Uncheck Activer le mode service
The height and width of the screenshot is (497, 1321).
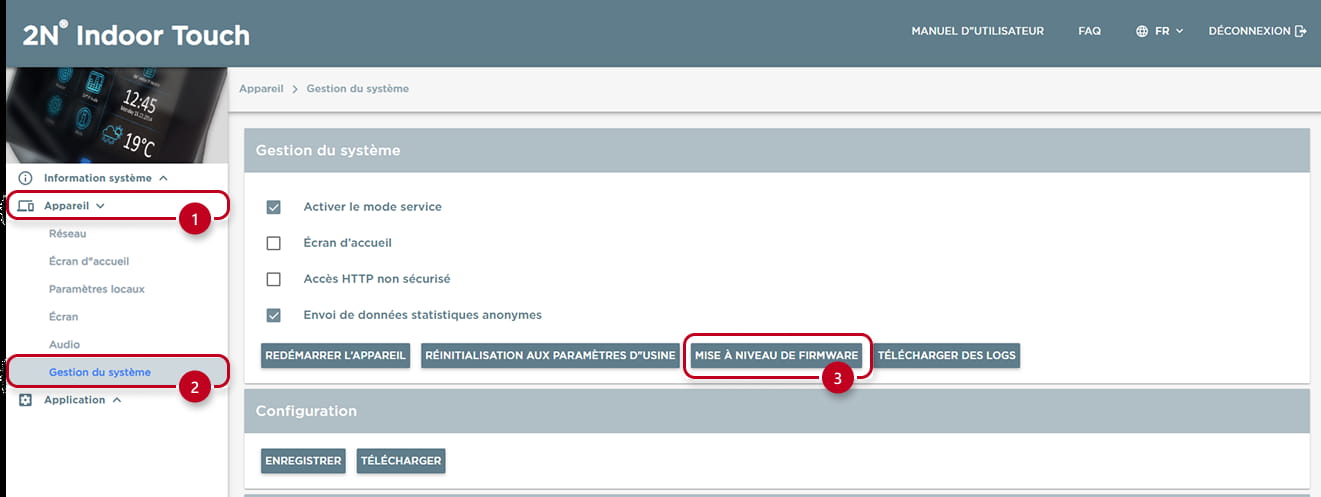[x=273, y=207]
